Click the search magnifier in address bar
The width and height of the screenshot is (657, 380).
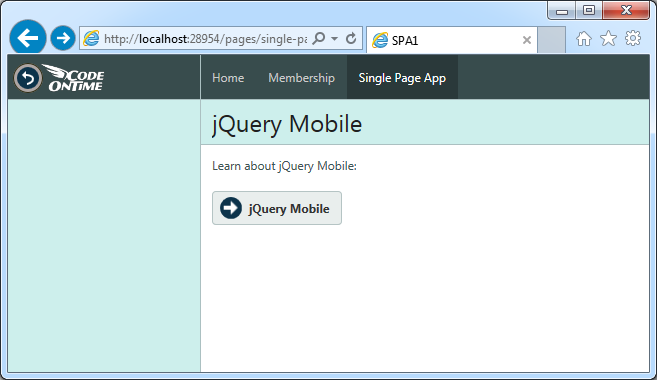(x=319, y=39)
